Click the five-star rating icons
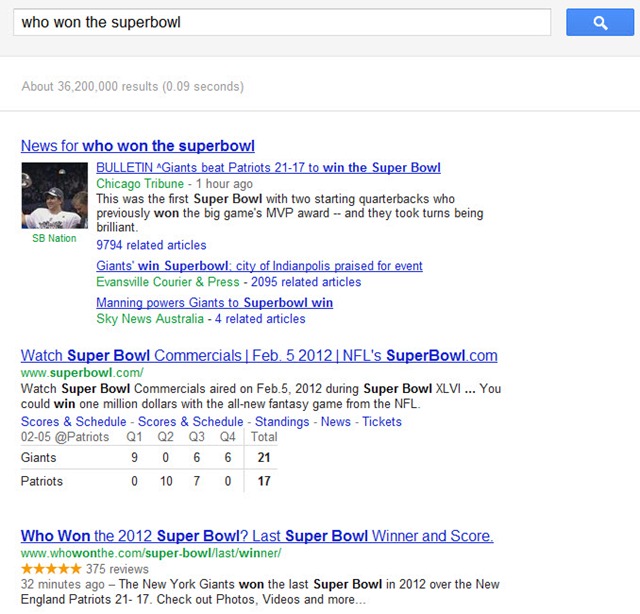Image resolution: width=640 pixels, height=614 pixels. pyautogui.click(x=54, y=569)
